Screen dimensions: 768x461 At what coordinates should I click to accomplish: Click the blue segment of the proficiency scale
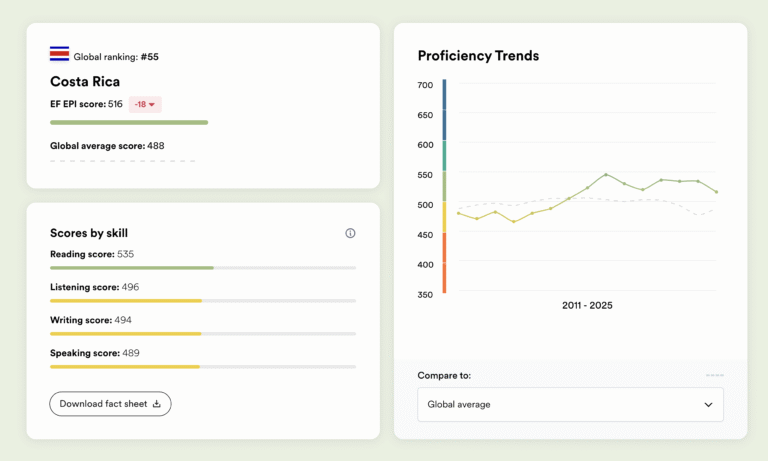pyautogui.click(x=444, y=110)
